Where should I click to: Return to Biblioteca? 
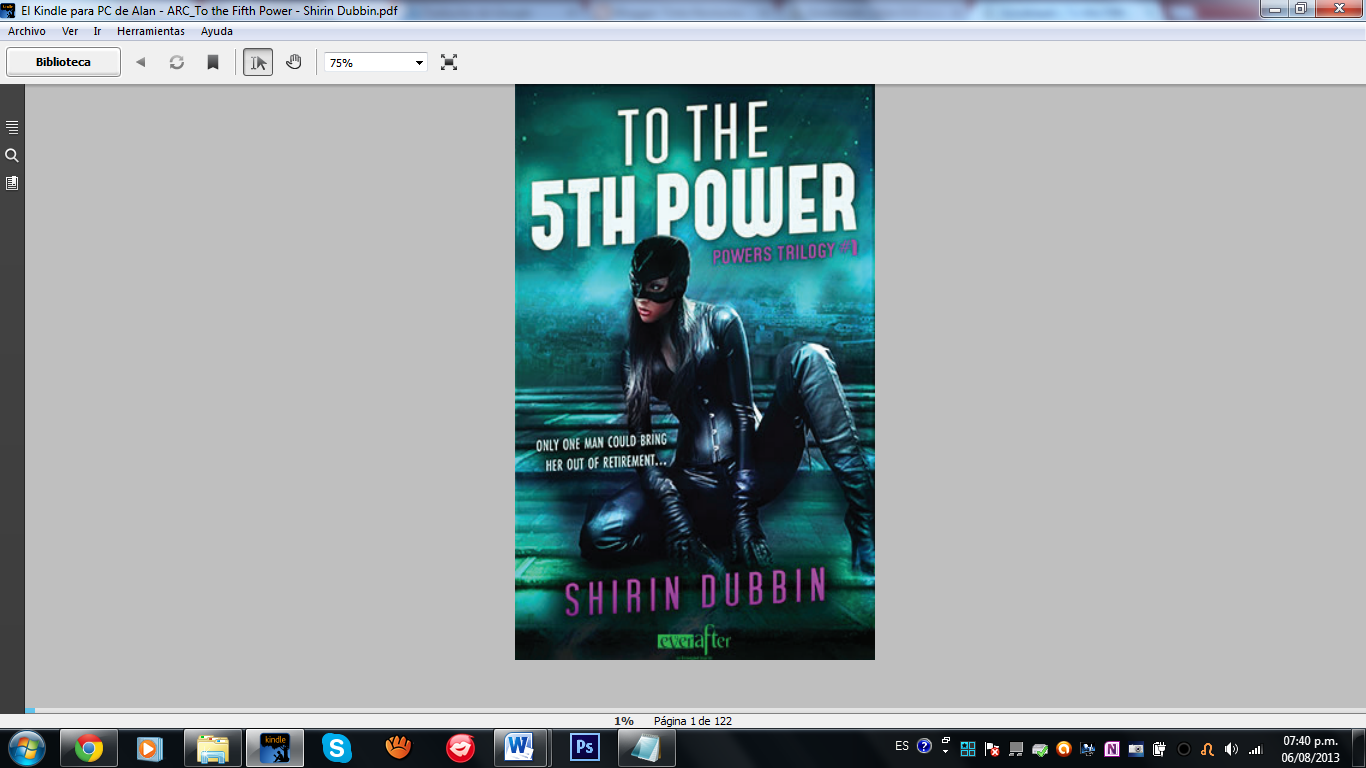coord(63,62)
